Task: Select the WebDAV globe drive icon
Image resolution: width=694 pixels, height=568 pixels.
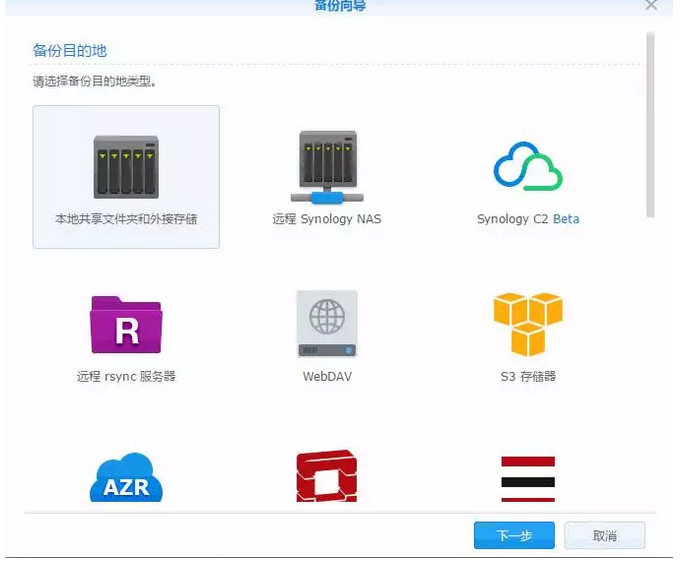Action: [327, 324]
